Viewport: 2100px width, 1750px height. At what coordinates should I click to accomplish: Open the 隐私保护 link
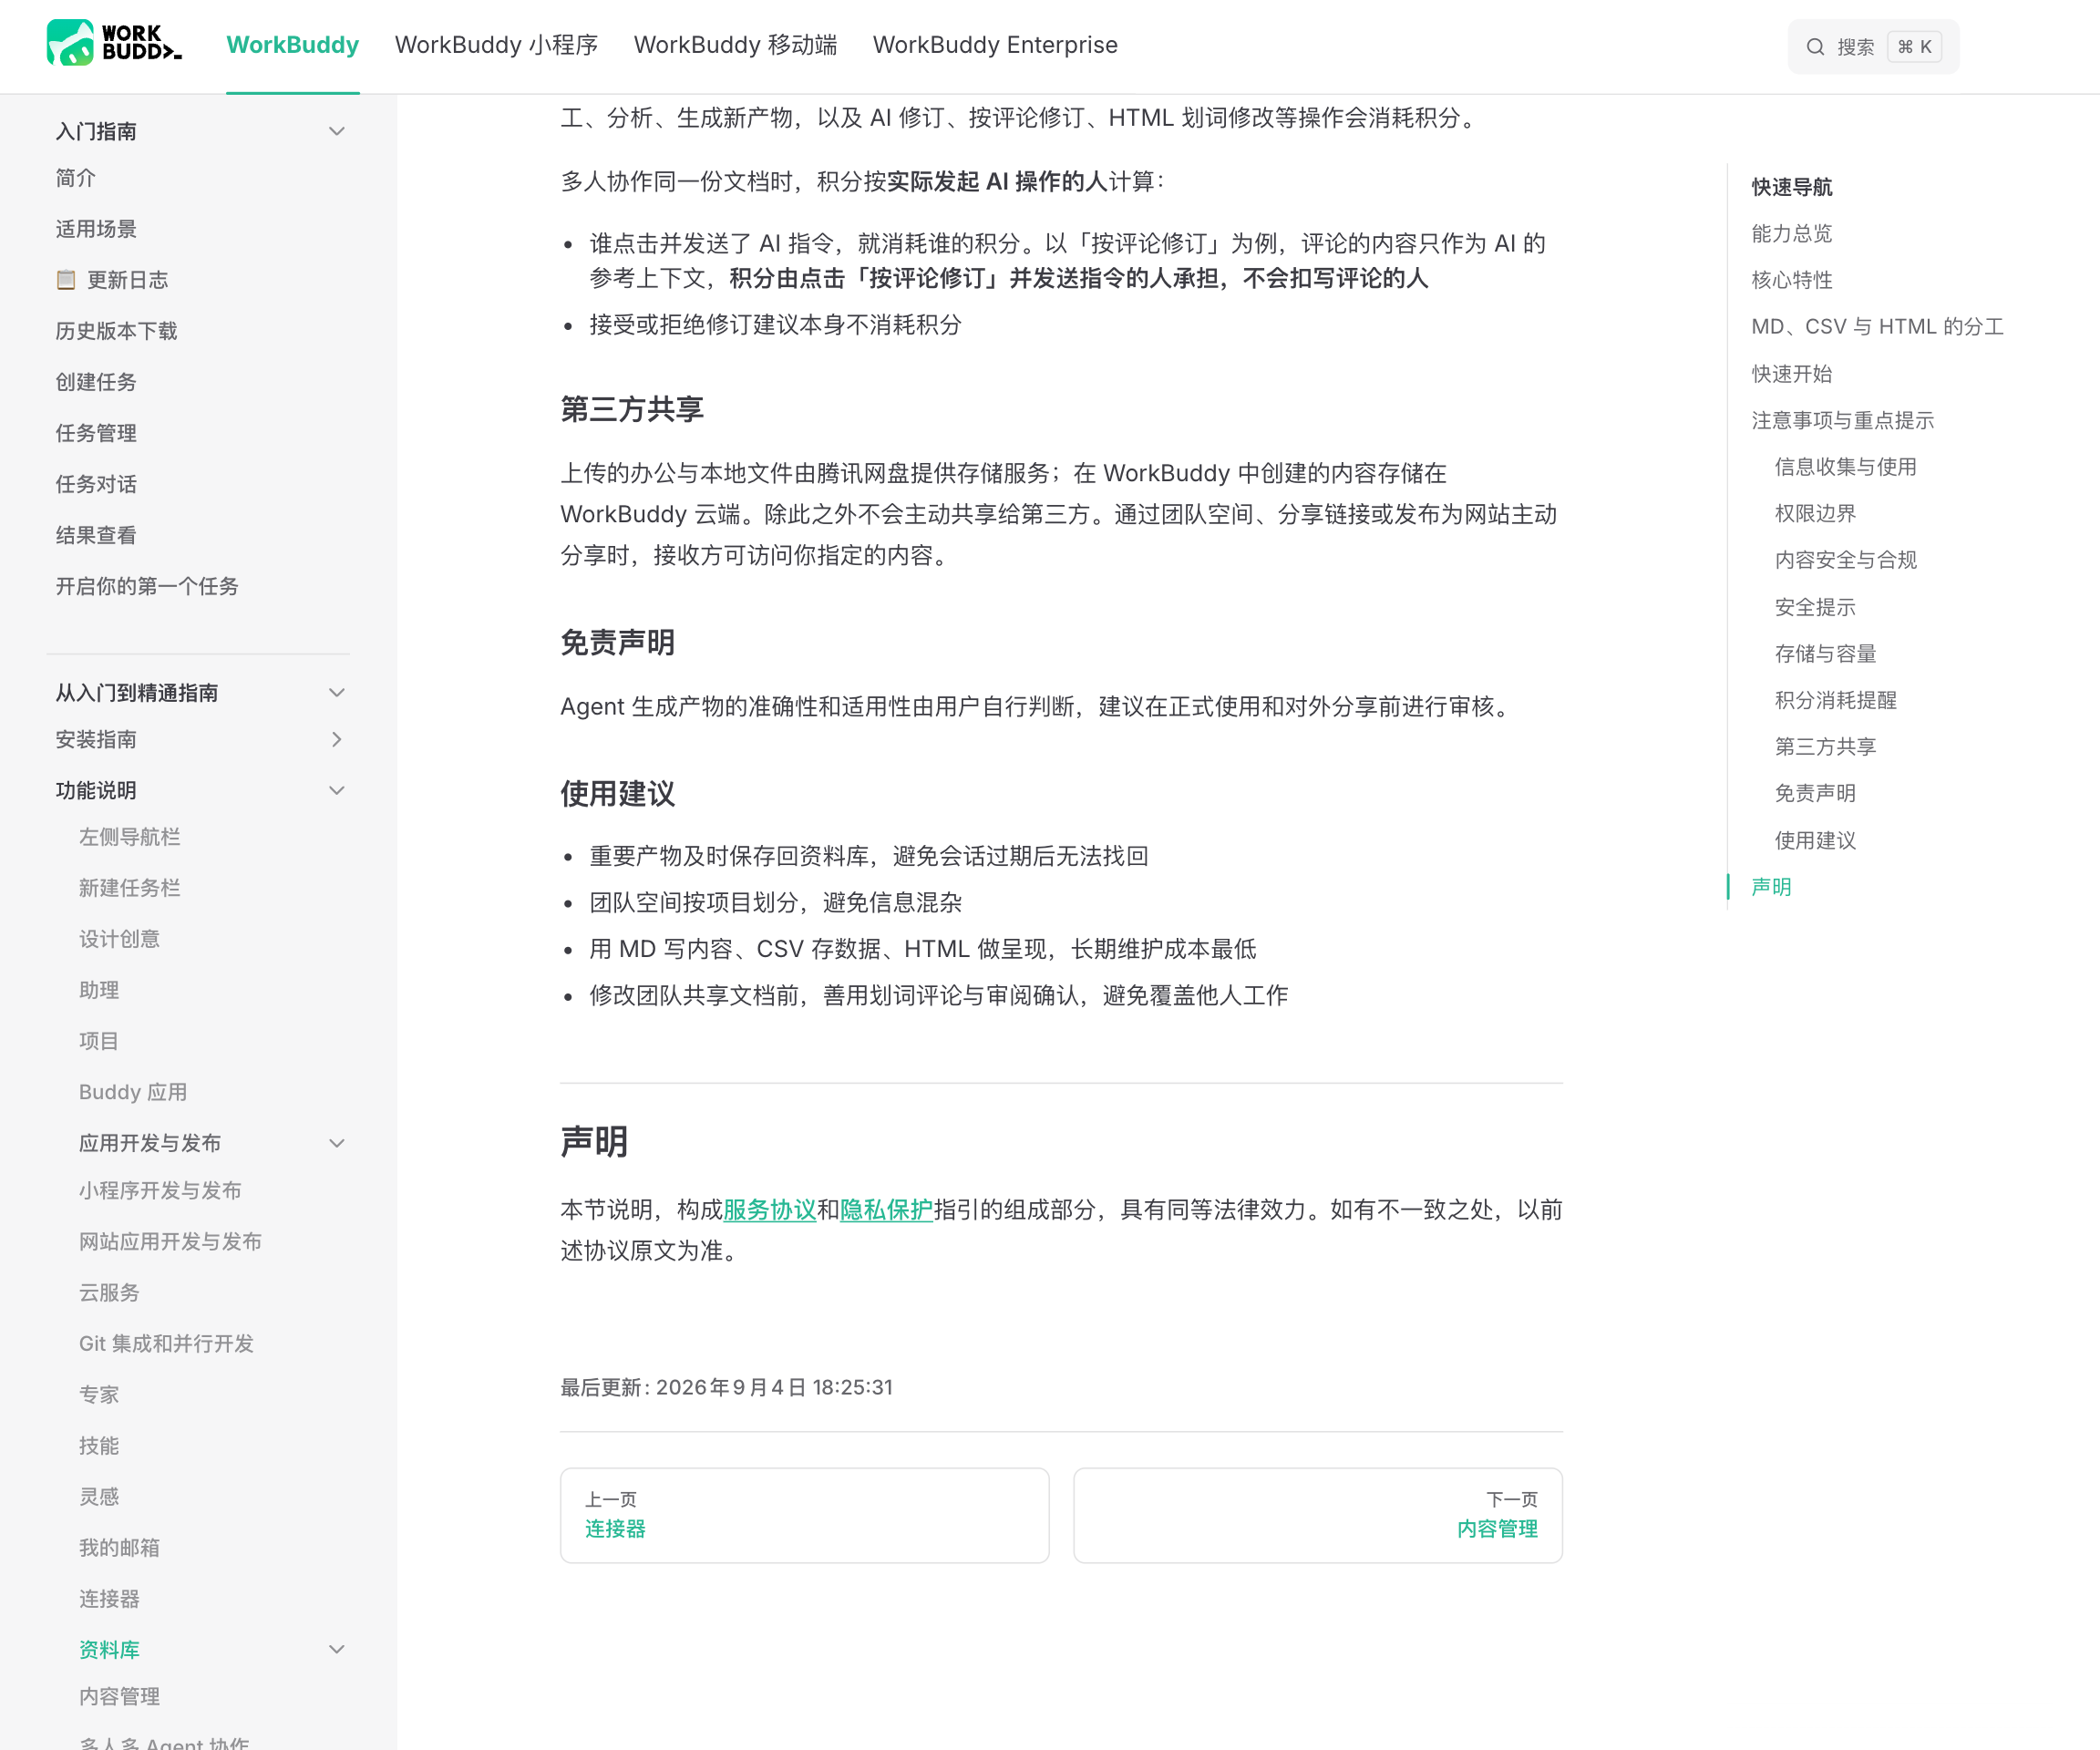(x=886, y=1209)
